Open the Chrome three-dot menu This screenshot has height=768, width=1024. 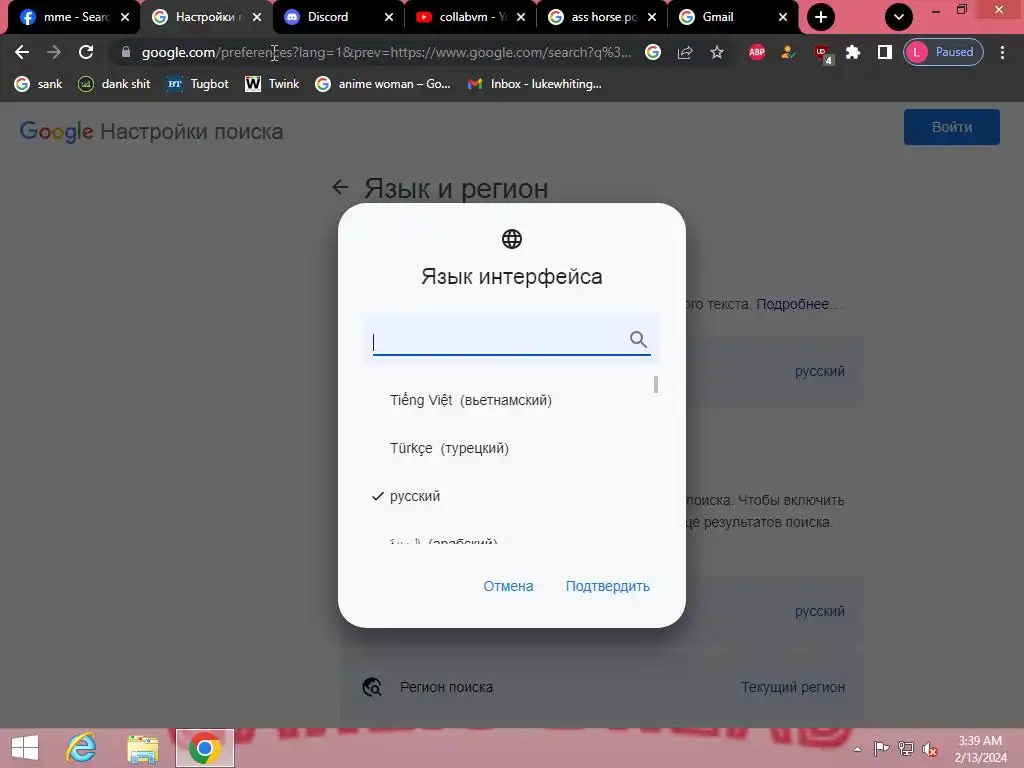[1002, 52]
